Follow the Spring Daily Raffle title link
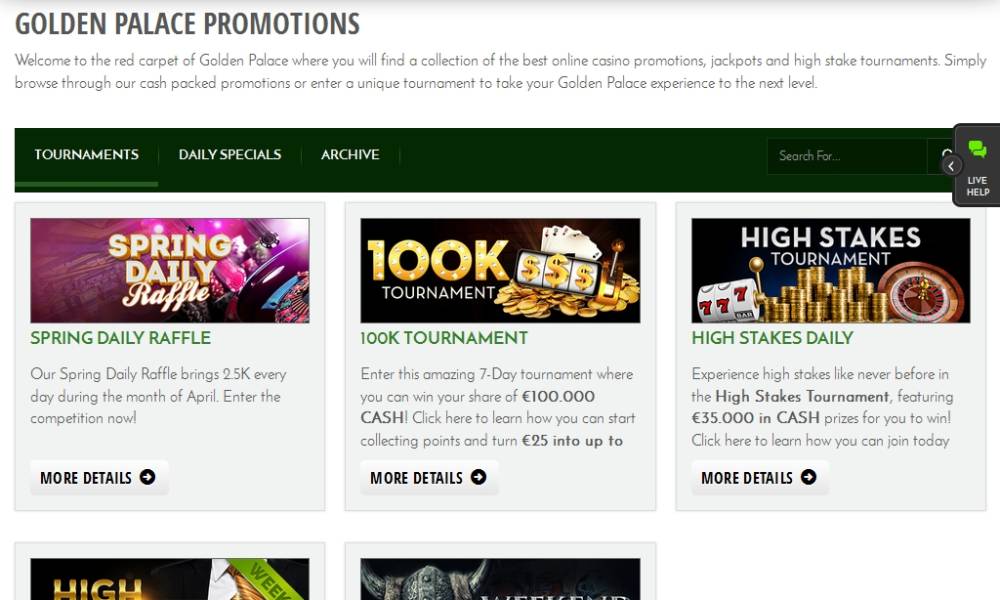The image size is (1000, 600). click(121, 338)
